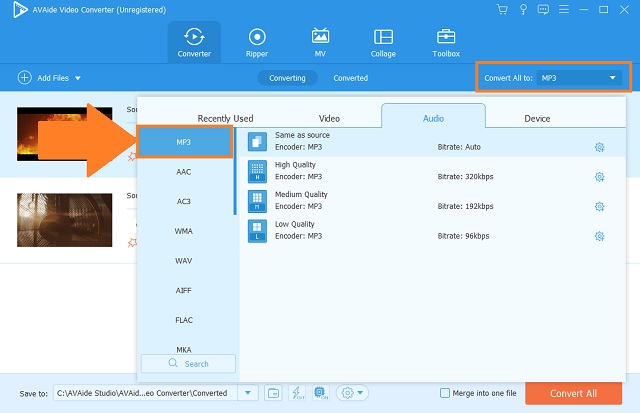Toggle the flash acceleration OFF icon
This screenshot has width=640, height=413.
[x=297, y=393]
